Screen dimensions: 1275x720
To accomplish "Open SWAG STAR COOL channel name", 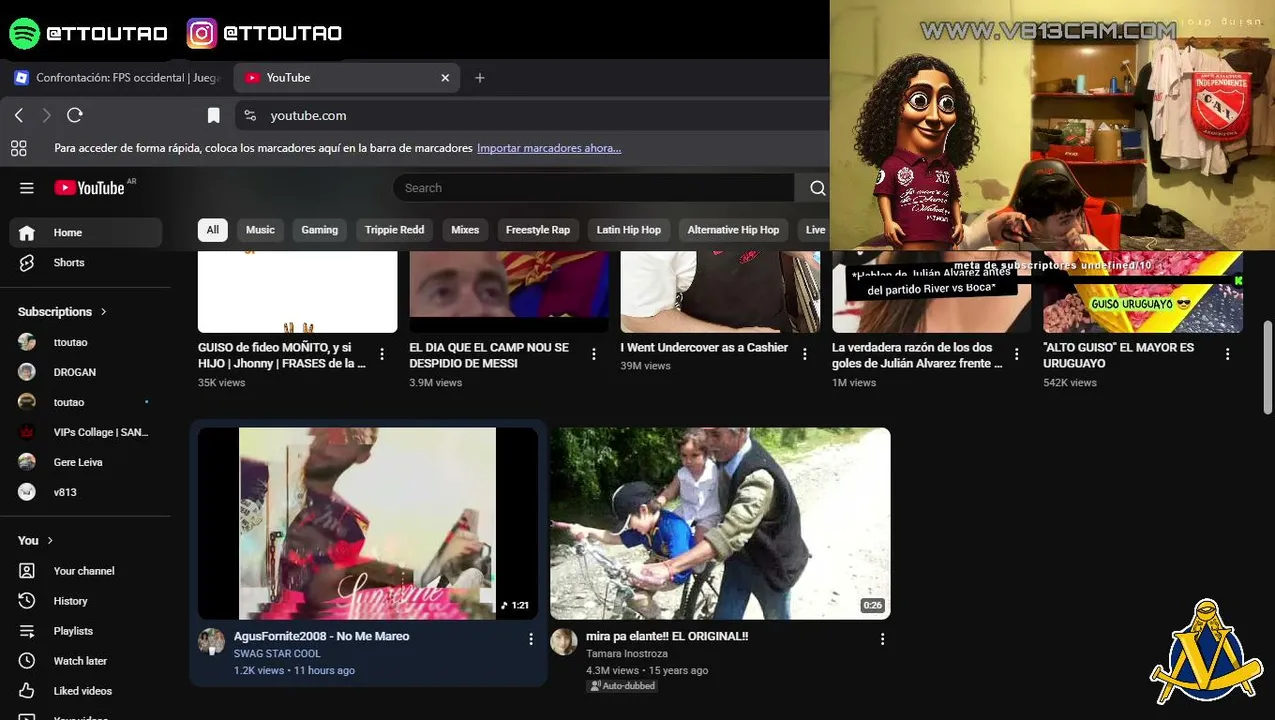I will pos(277,654).
